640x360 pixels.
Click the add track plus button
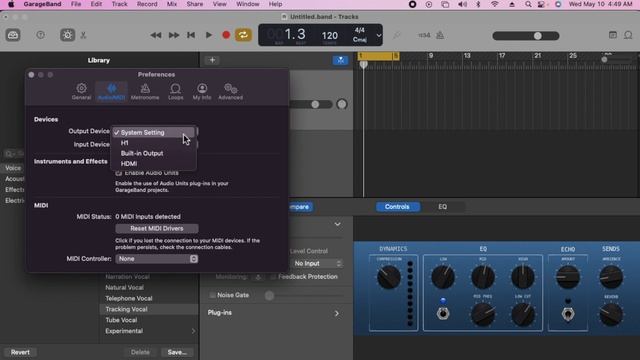click(x=212, y=60)
